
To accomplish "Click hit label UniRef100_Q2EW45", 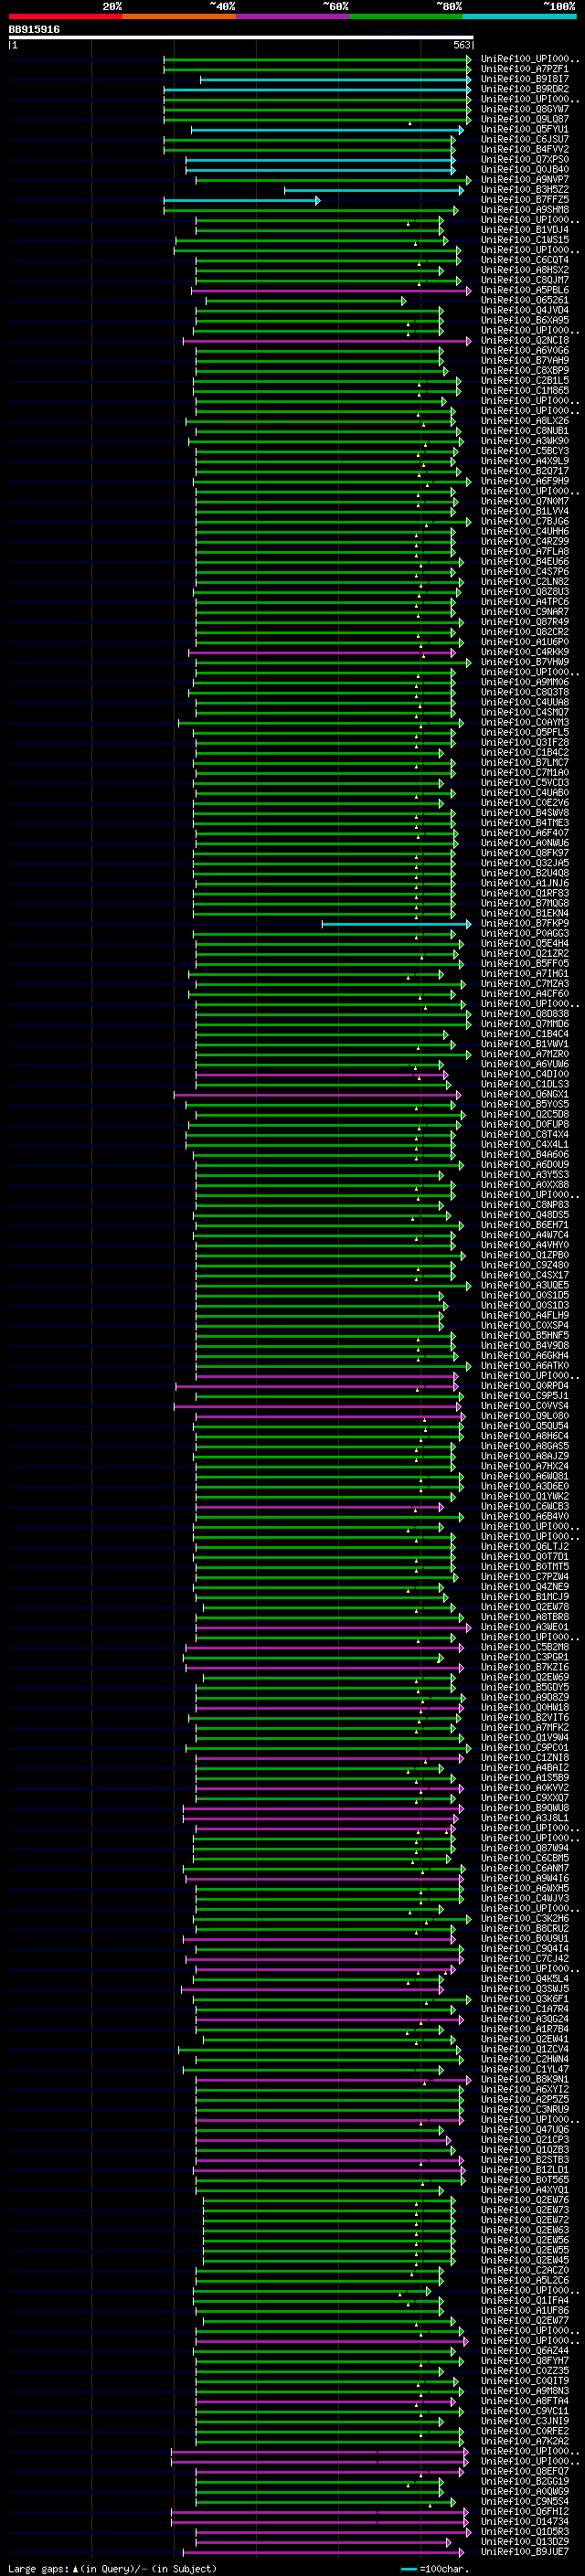I will click(x=525, y=2260).
